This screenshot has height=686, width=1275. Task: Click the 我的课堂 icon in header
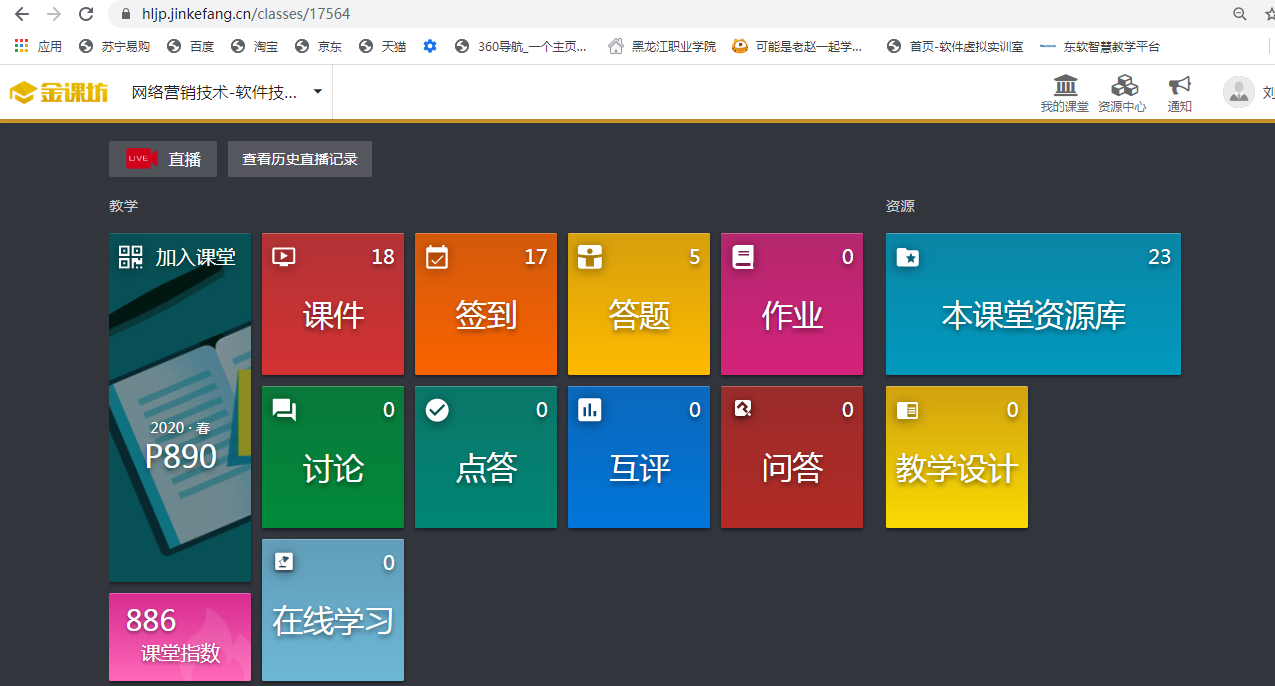[1065, 86]
